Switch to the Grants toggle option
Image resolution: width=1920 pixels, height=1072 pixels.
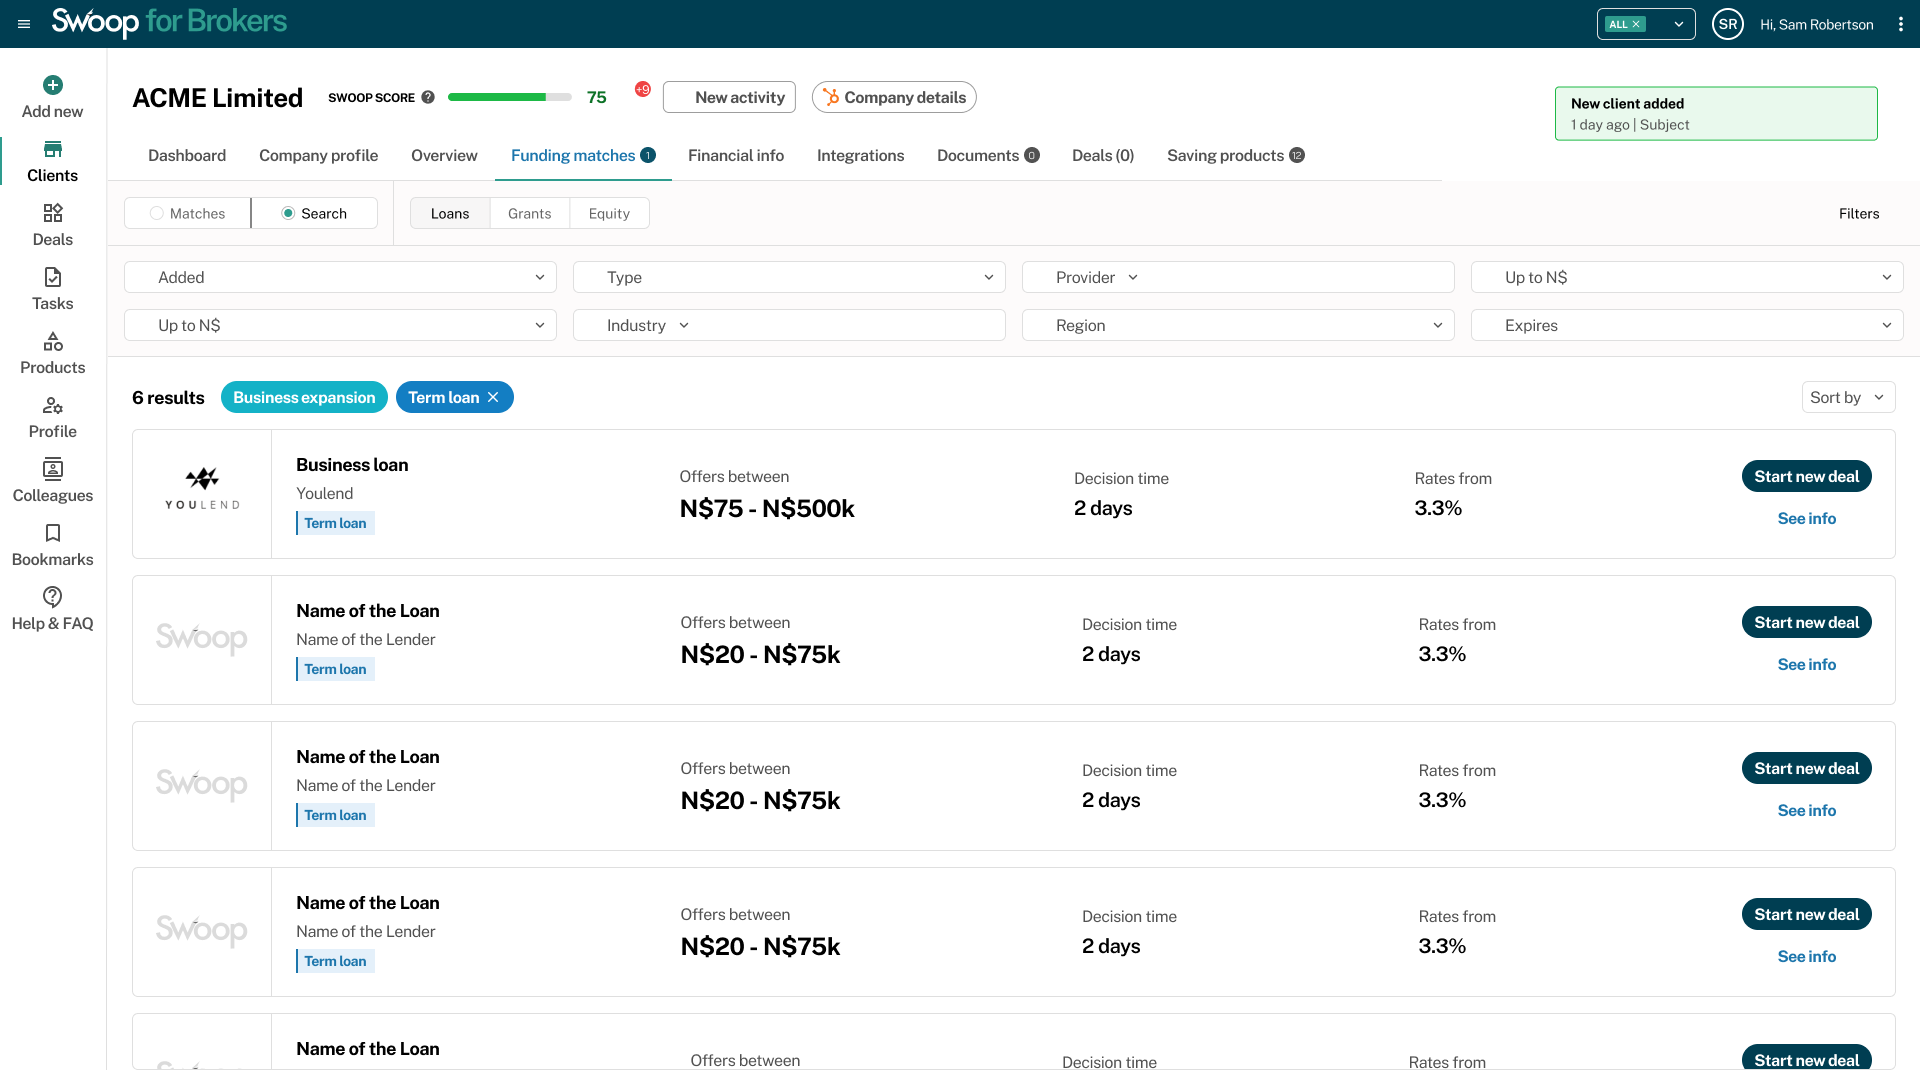529,213
